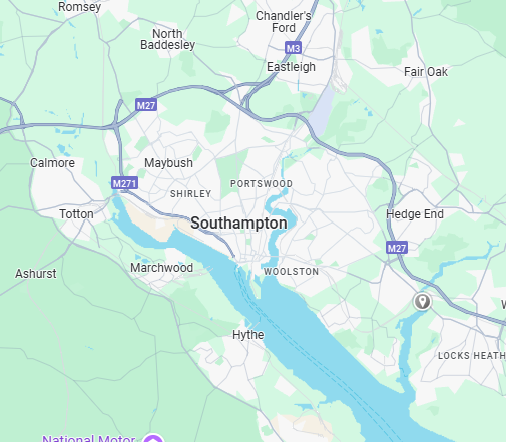Select the Eastleigh town label
506x442 pixels.
pyautogui.click(x=291, y=67)
